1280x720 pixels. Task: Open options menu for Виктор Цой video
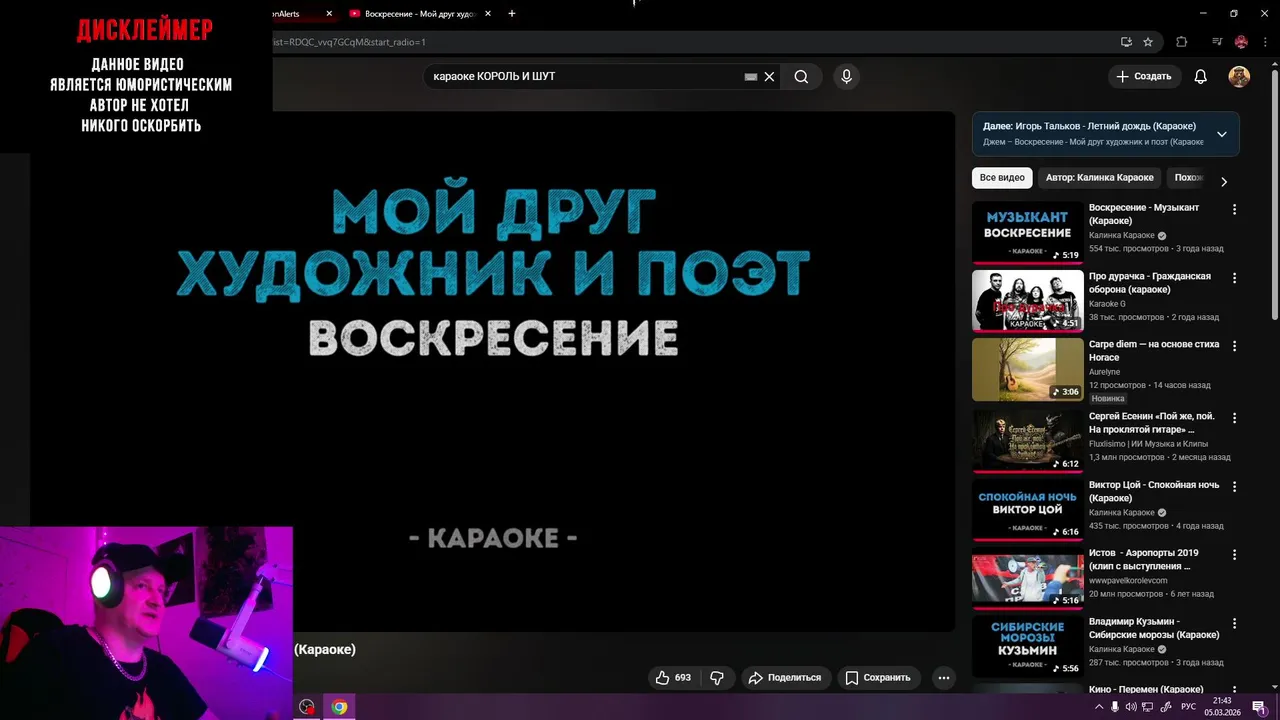[1234, 486]
